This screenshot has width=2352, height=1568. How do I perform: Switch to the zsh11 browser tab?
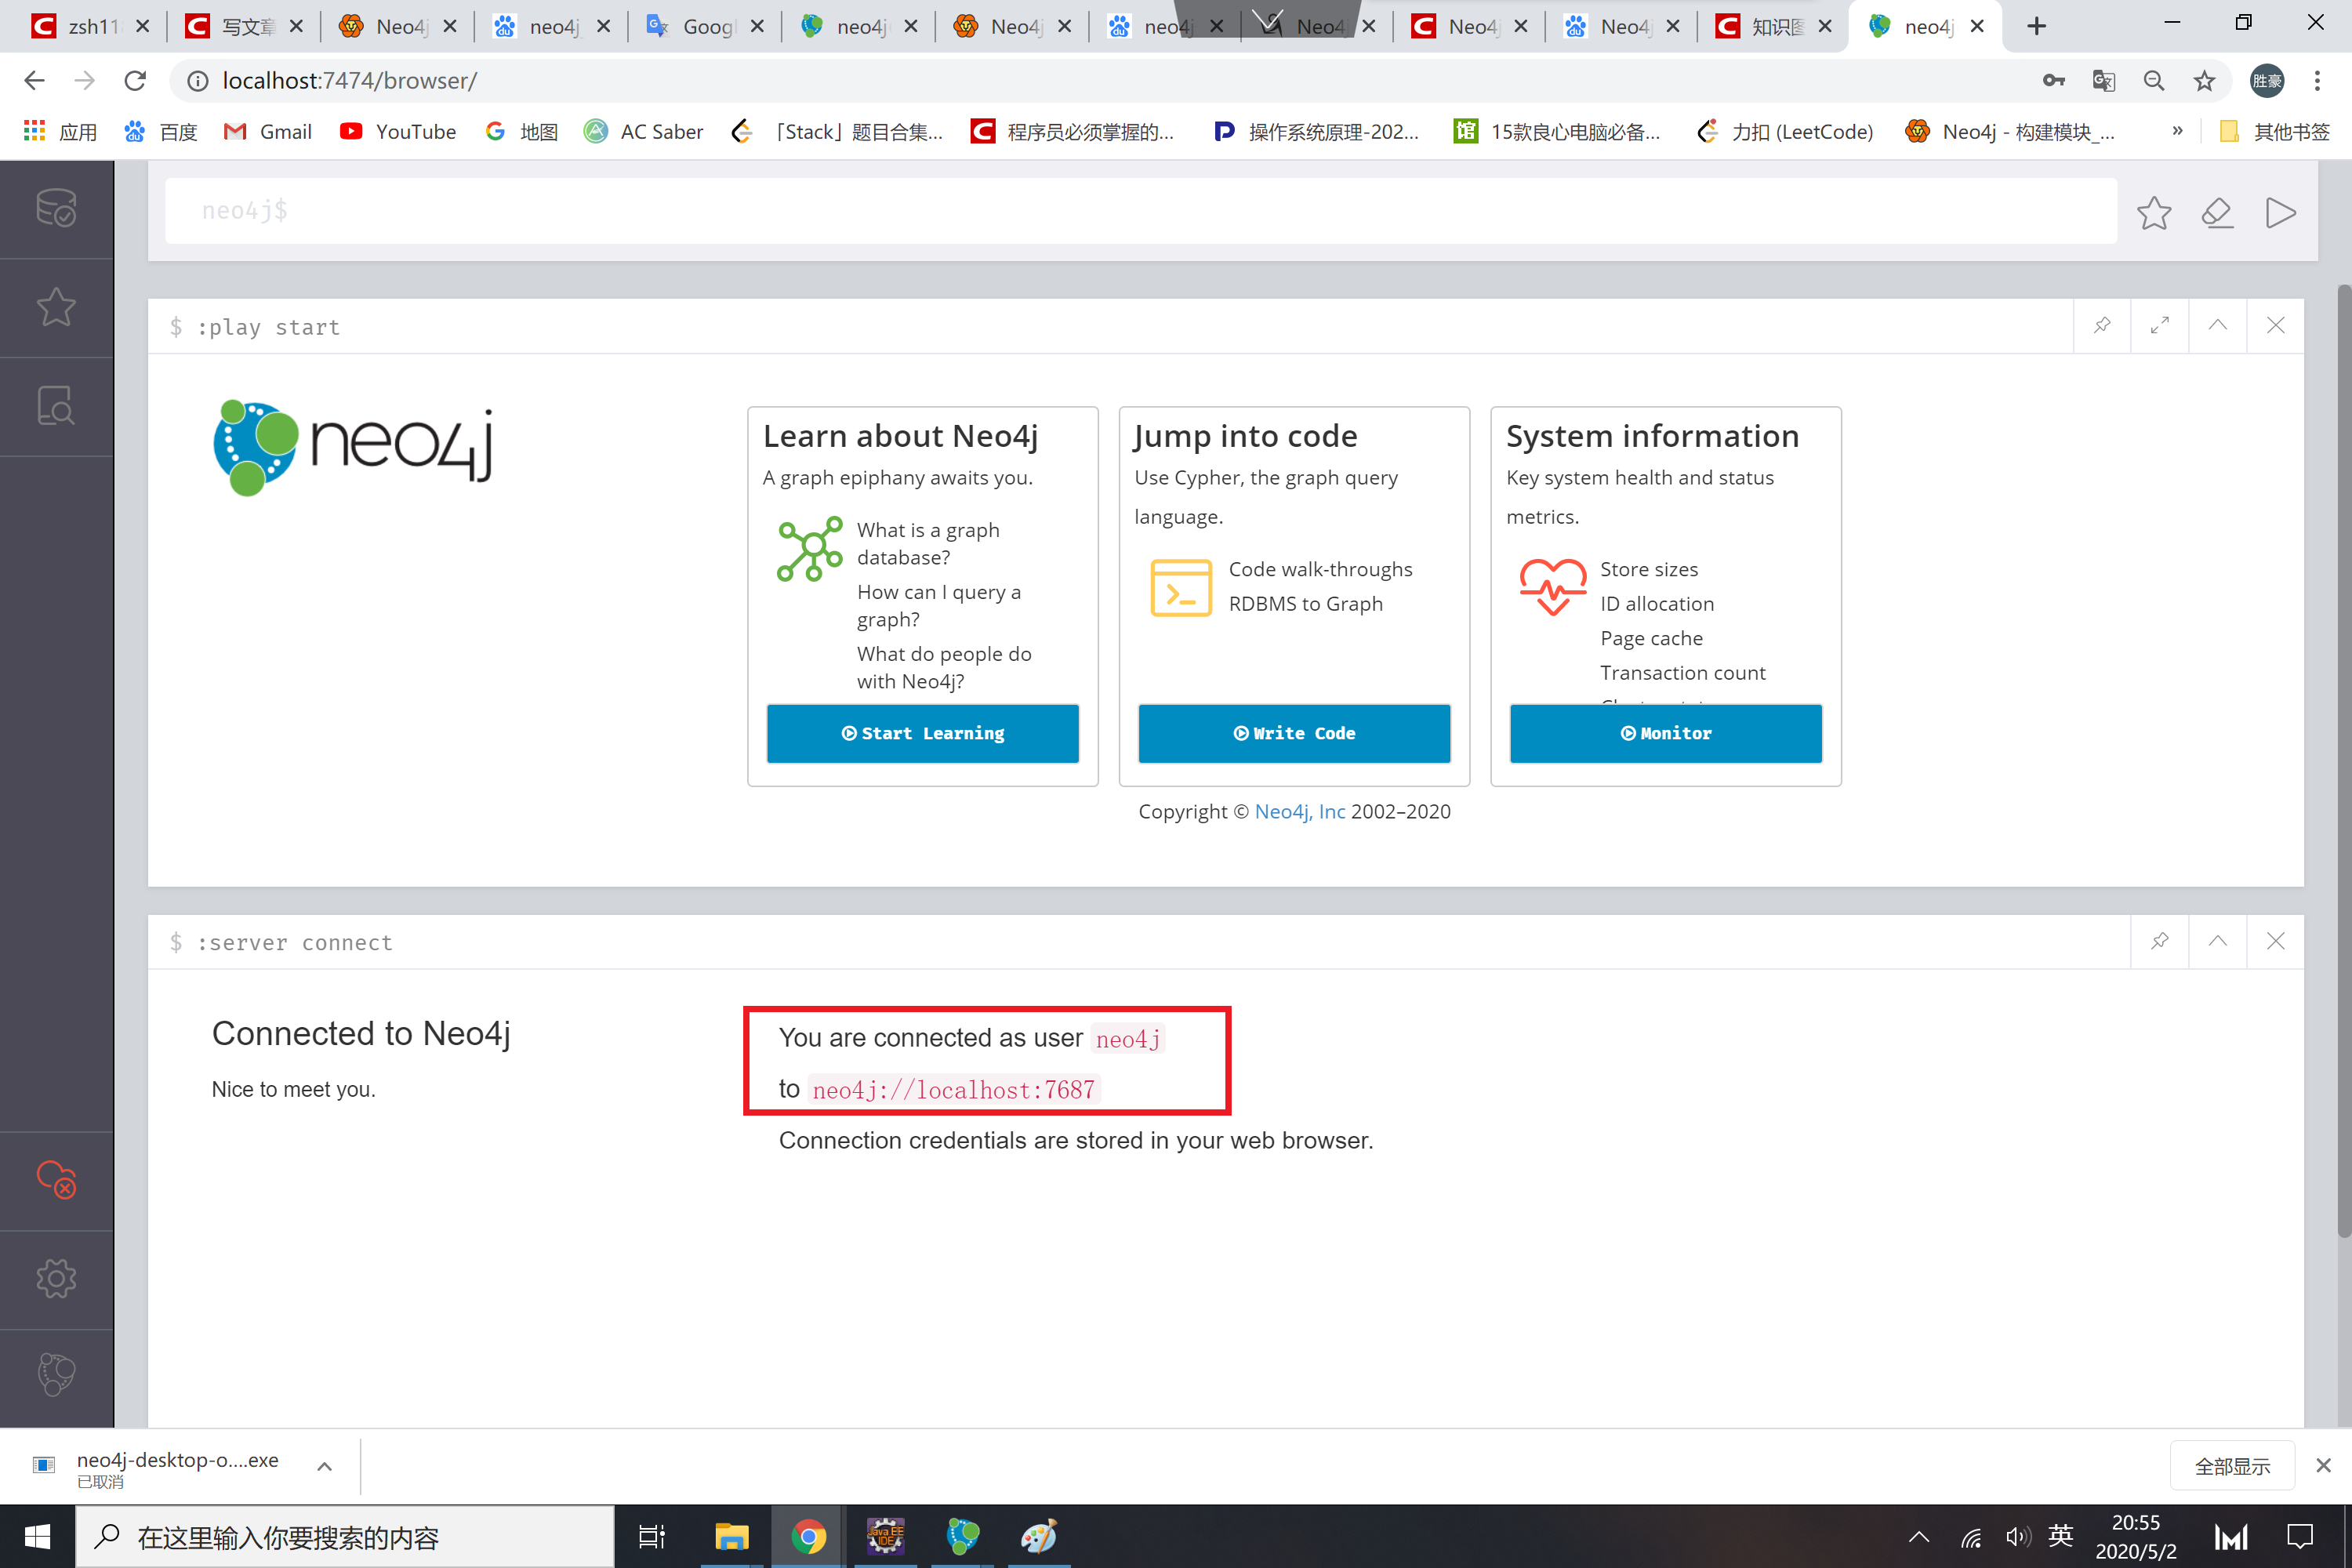[x=88, y=26]
